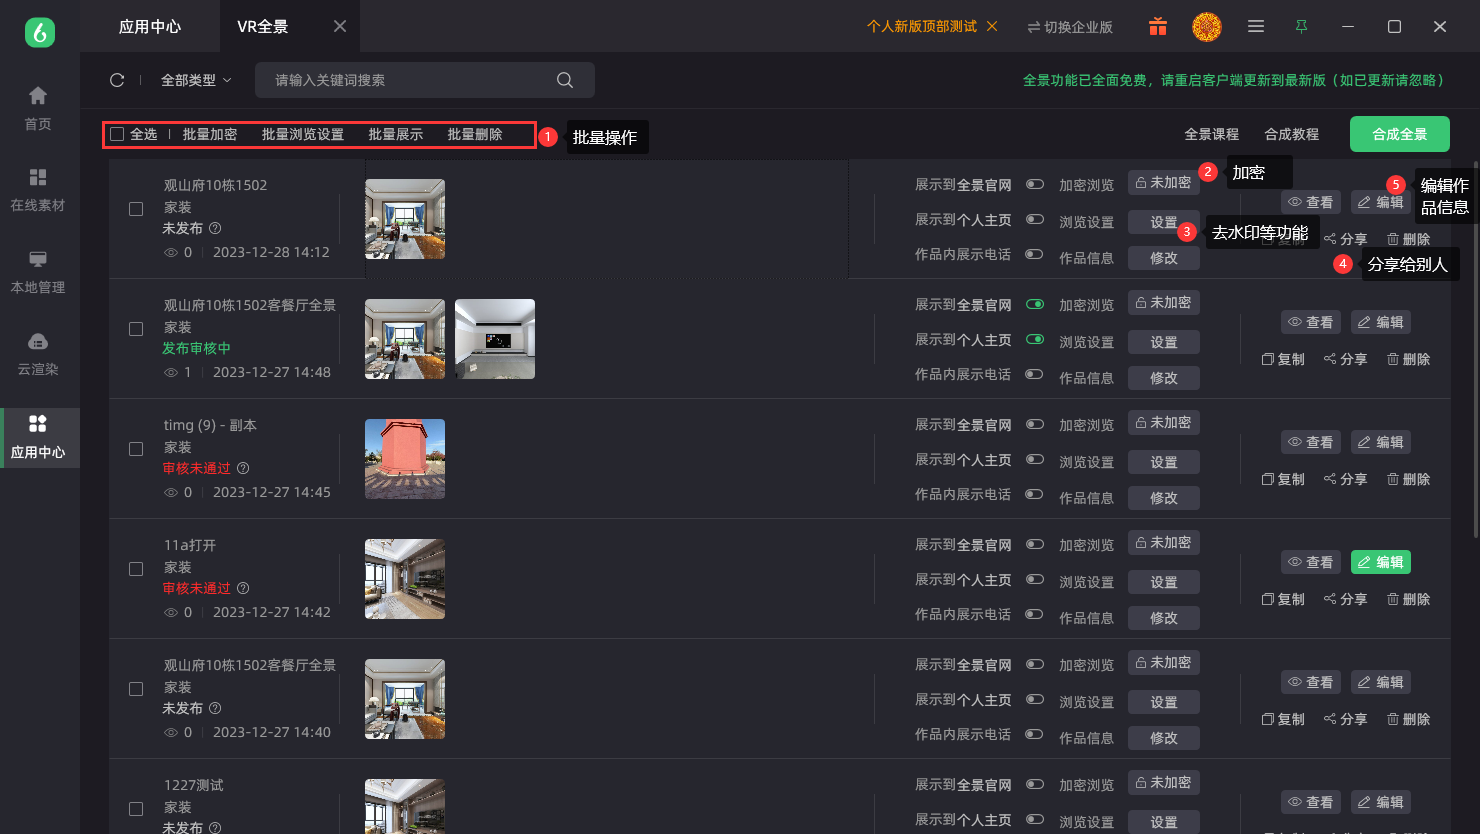Open the 全部类型 dropdown
This screenshot has height=834, width=1480.
[196, 80]
